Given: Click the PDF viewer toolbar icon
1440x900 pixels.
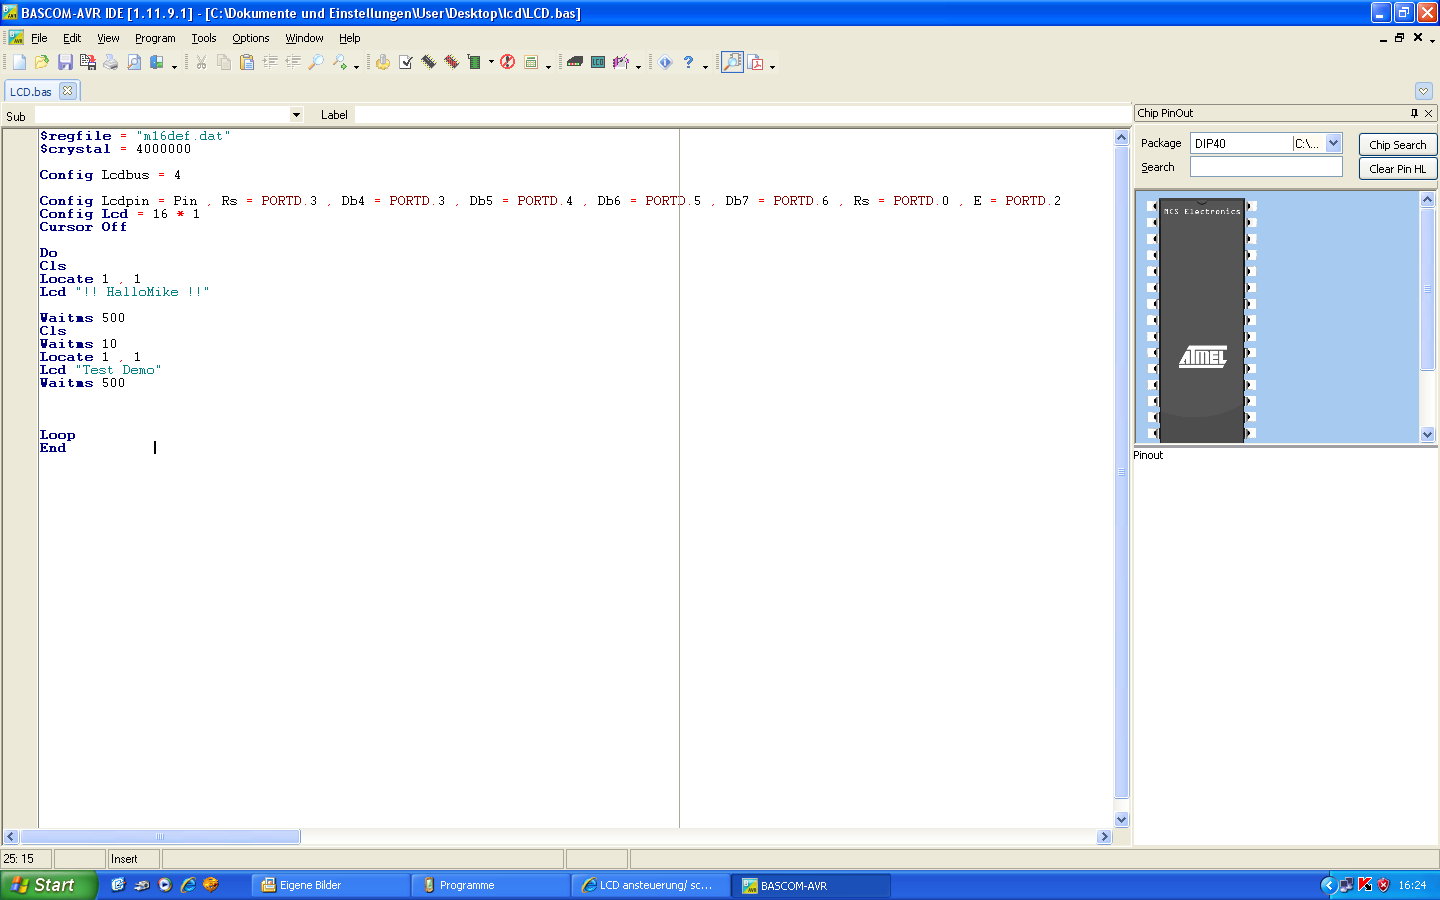Looking at the screenshot, I should pyautogui.click(x=756, y=62).
